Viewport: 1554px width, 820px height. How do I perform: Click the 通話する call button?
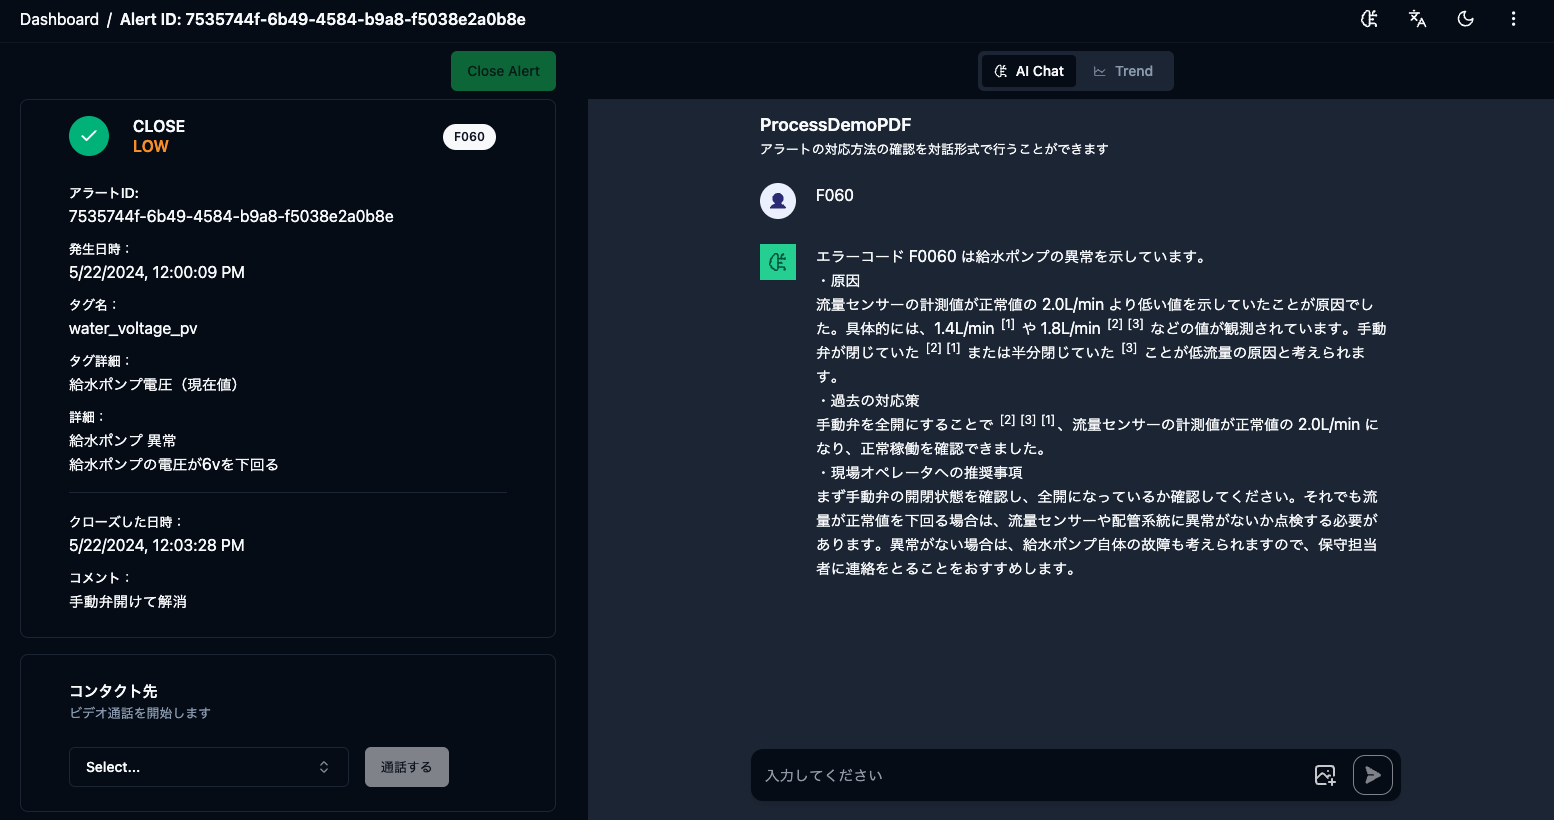pos(407,767)
